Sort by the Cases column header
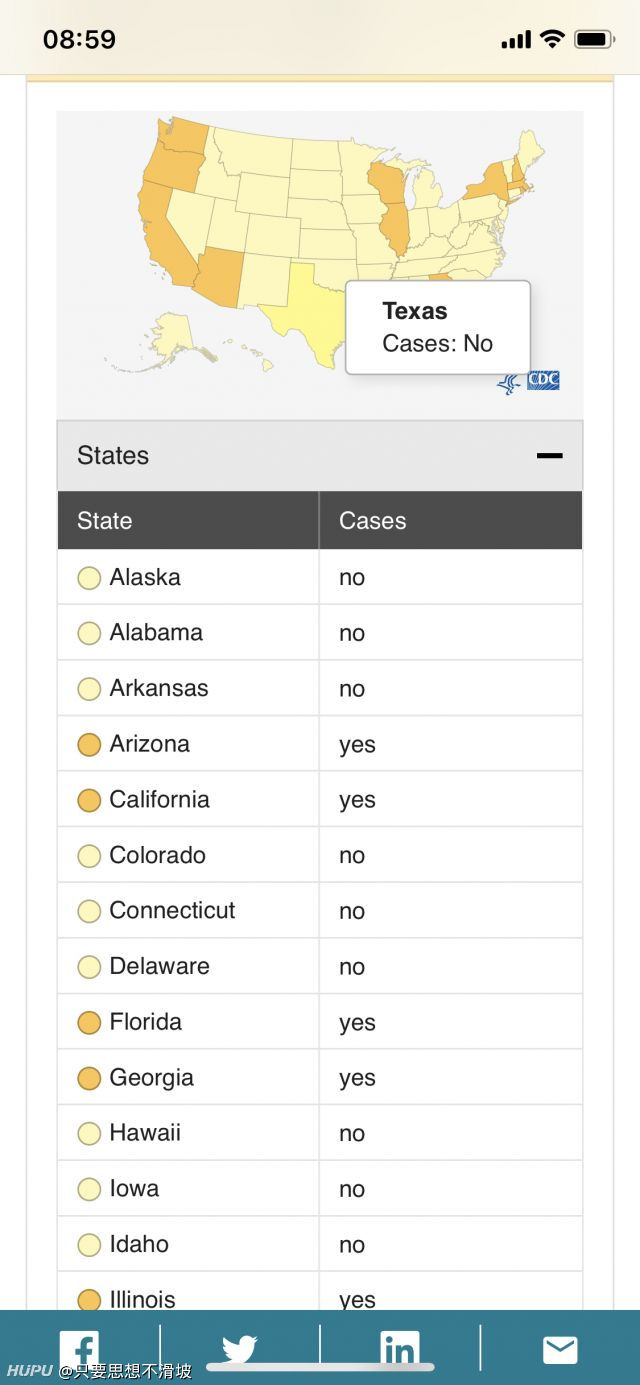 (x=451, y=520)
